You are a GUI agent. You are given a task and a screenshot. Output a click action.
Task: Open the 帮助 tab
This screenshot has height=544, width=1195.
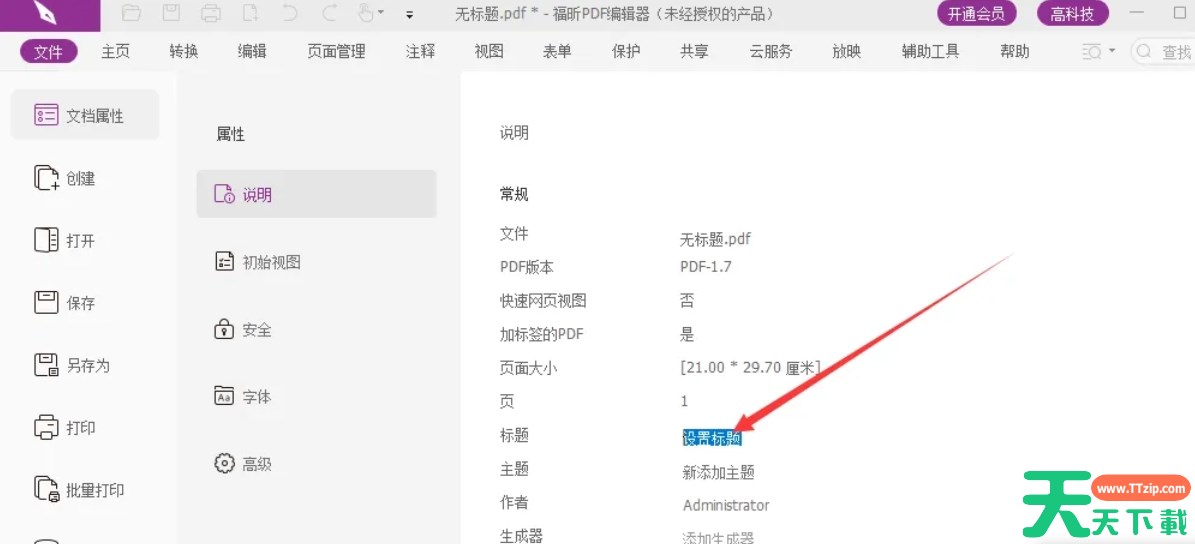pyautogui.click(x=1014, y=52)
